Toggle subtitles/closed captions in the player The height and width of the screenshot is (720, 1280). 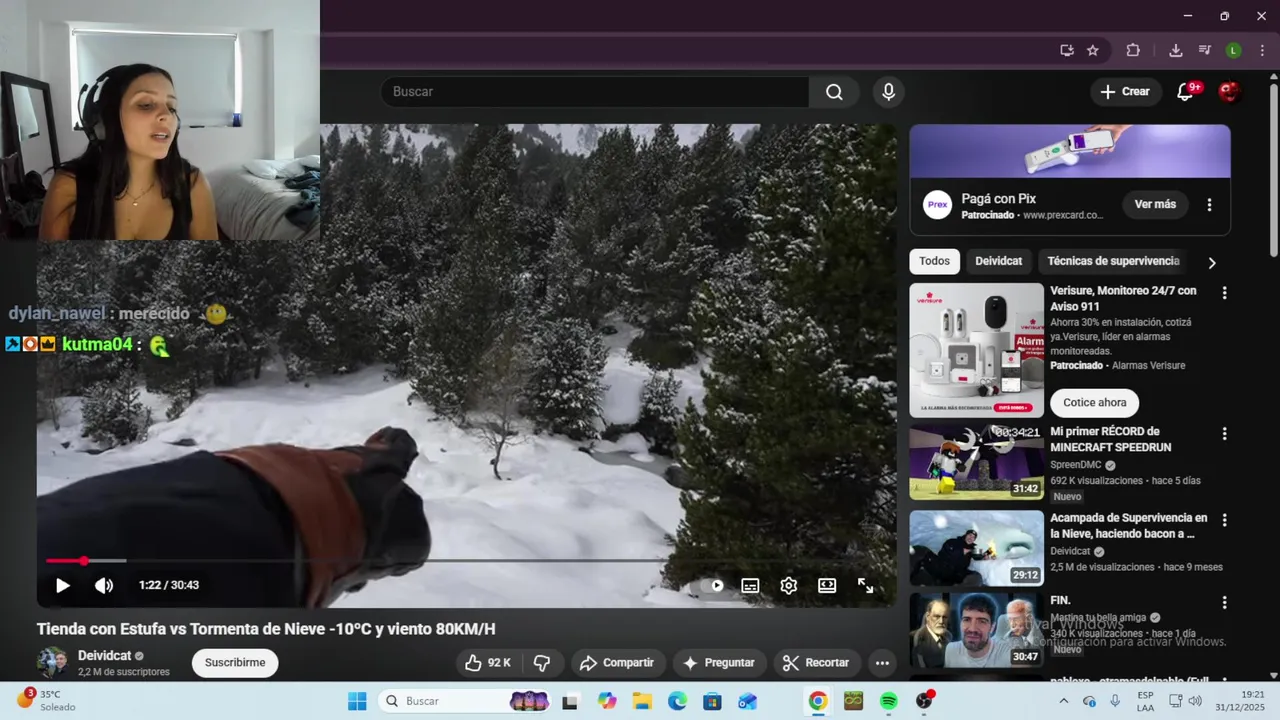[x=750, y=586]
